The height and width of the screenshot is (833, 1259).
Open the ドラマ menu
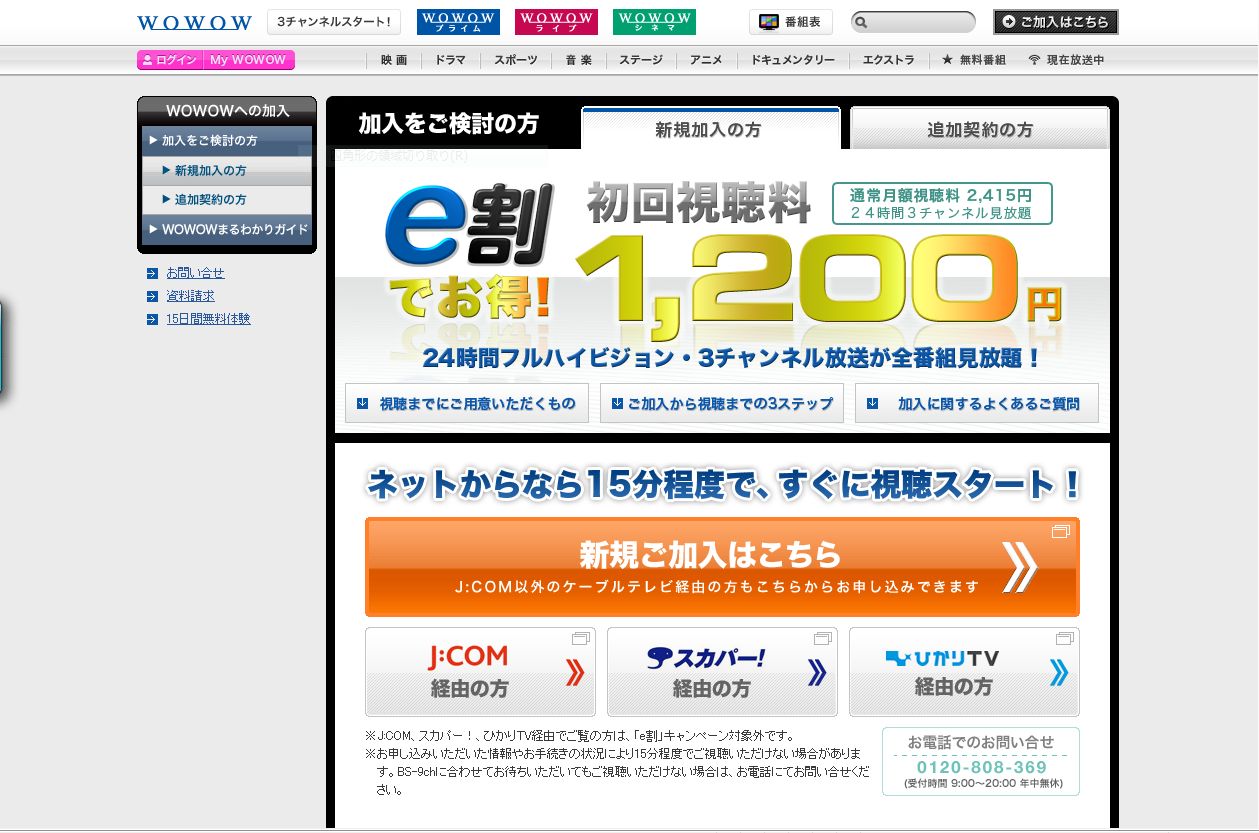click(x=450, y=60)
